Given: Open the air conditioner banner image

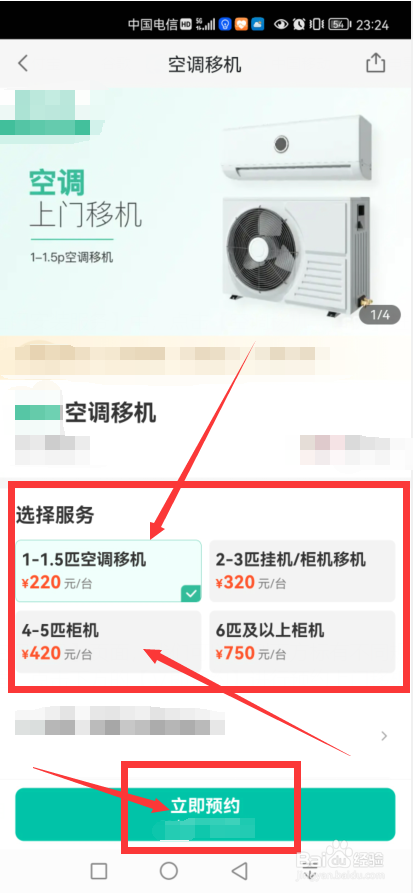Looking at the screenshot, I should coord(206,211).
